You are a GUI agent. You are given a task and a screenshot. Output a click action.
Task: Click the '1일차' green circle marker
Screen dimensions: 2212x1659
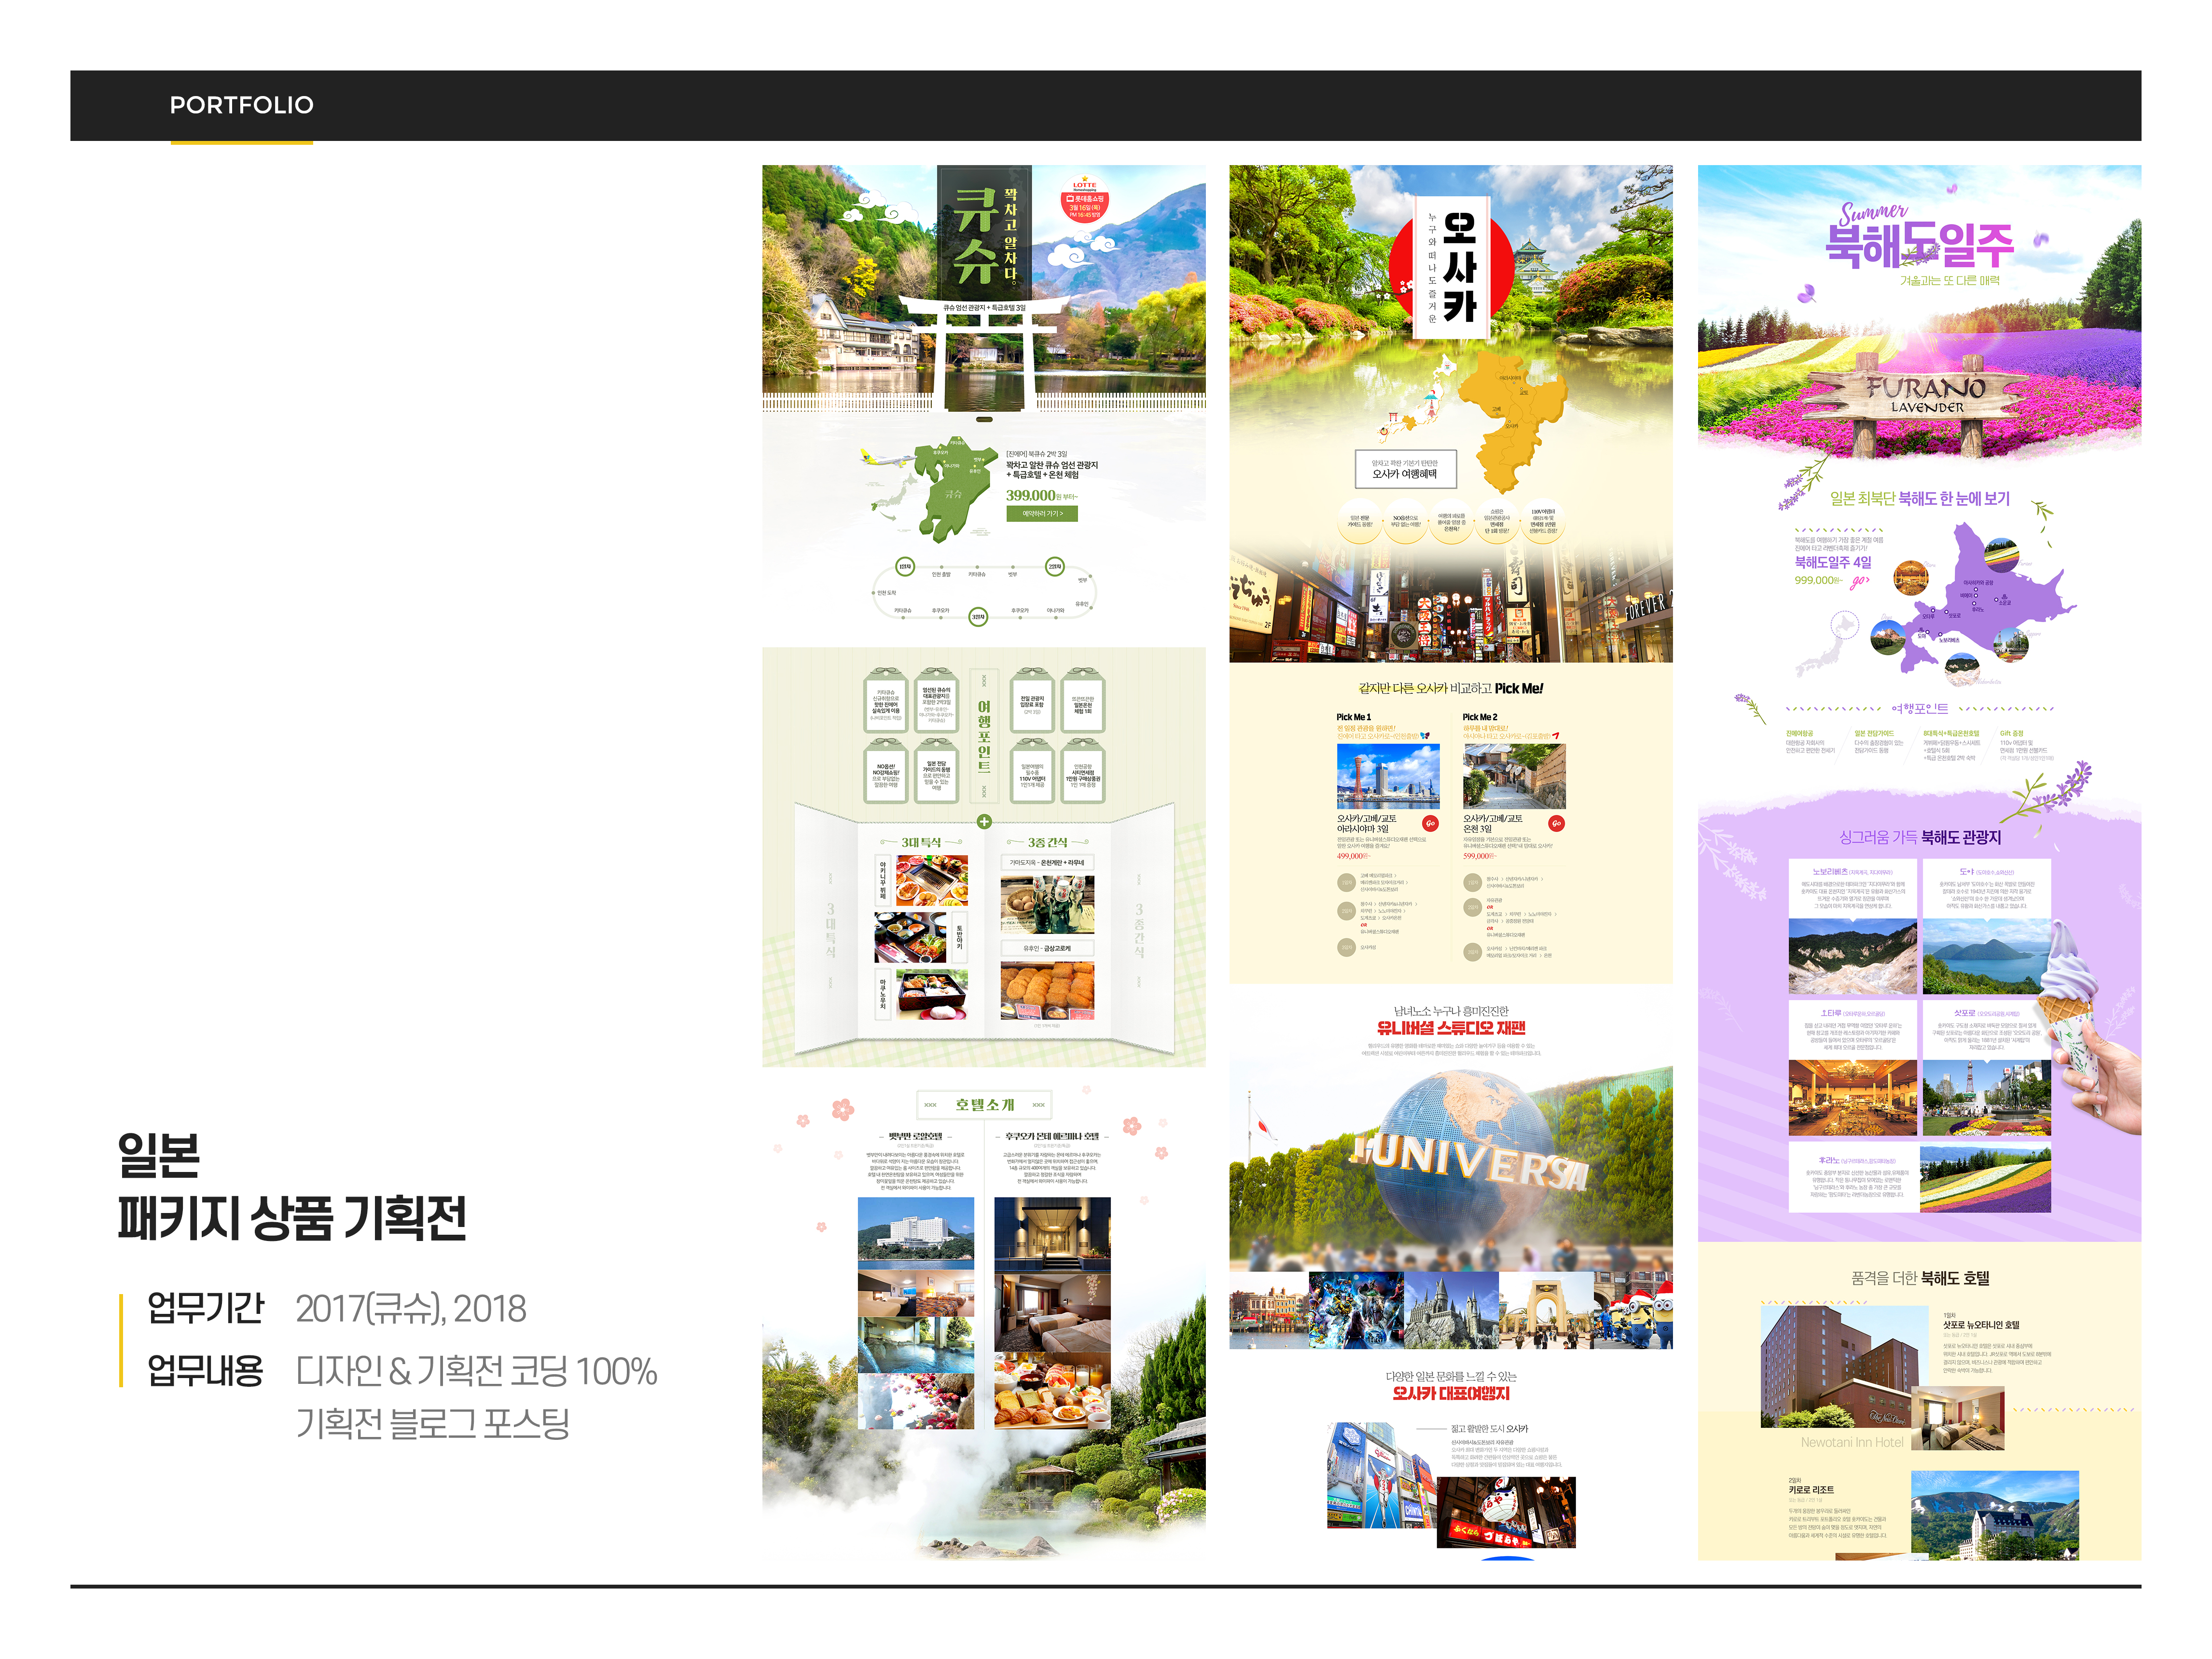click(x=904, y=567)
